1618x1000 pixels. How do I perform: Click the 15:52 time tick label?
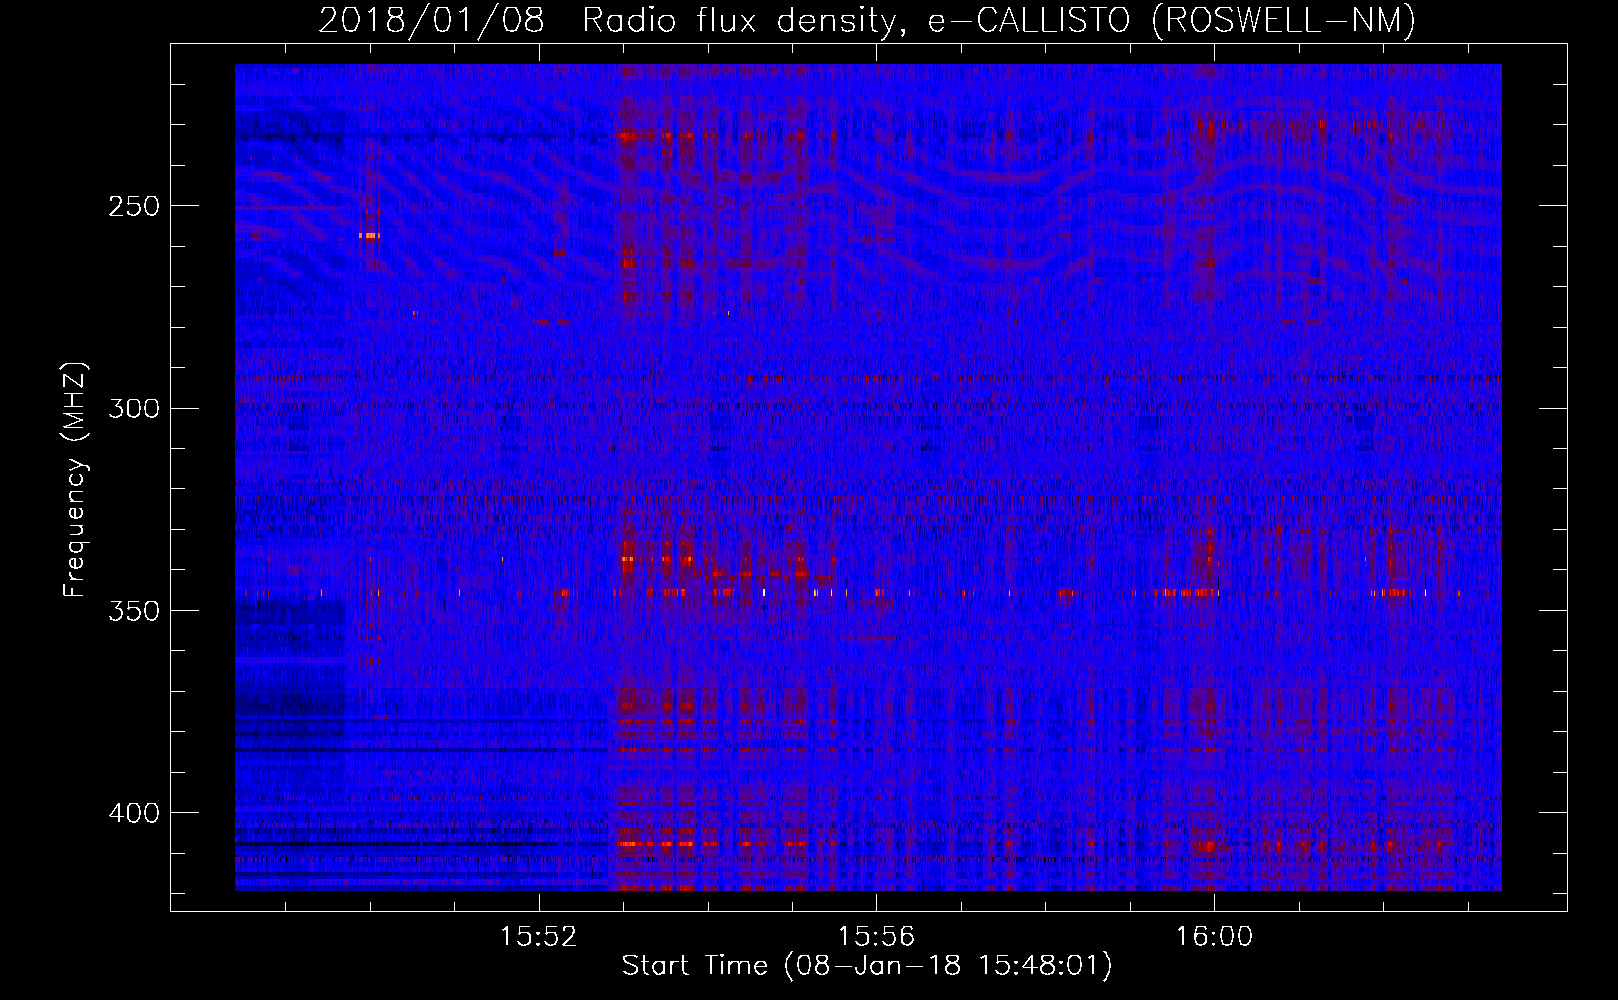tap(539, 937)
